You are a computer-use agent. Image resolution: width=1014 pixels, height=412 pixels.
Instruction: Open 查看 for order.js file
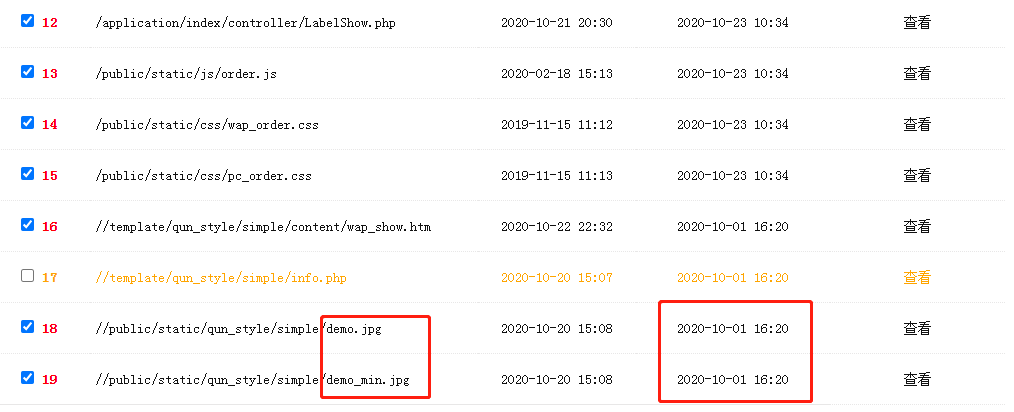(916, 73)
